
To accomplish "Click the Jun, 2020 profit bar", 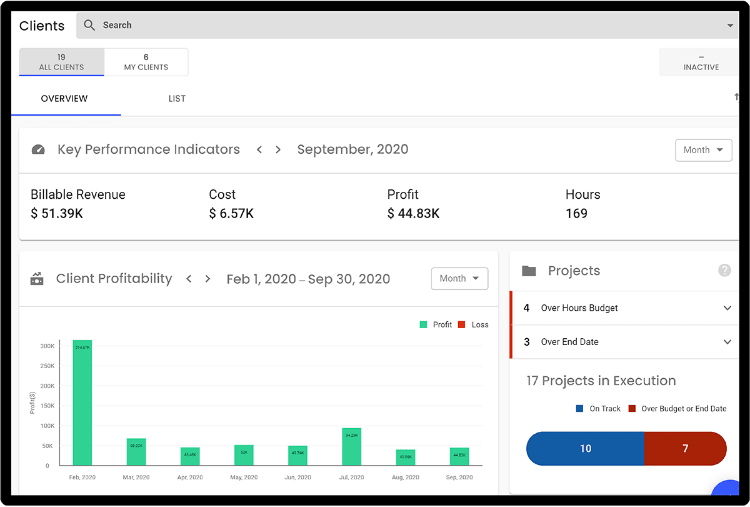I will click(x=298, y=456).
